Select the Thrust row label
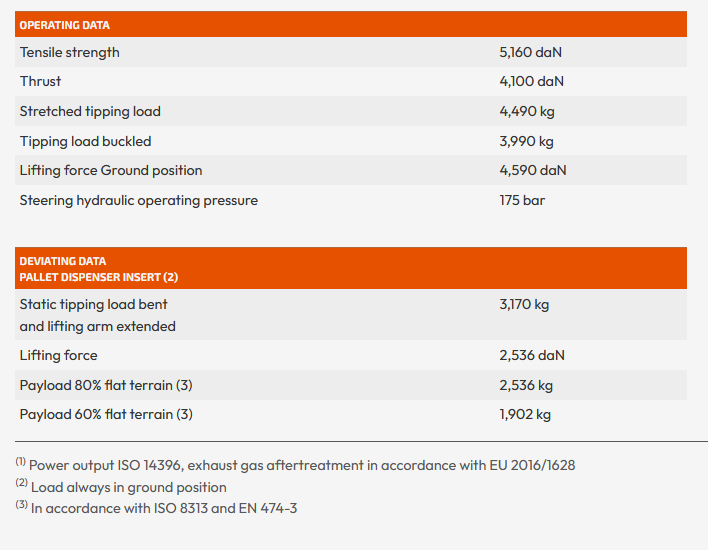 [x=40, y=81]
